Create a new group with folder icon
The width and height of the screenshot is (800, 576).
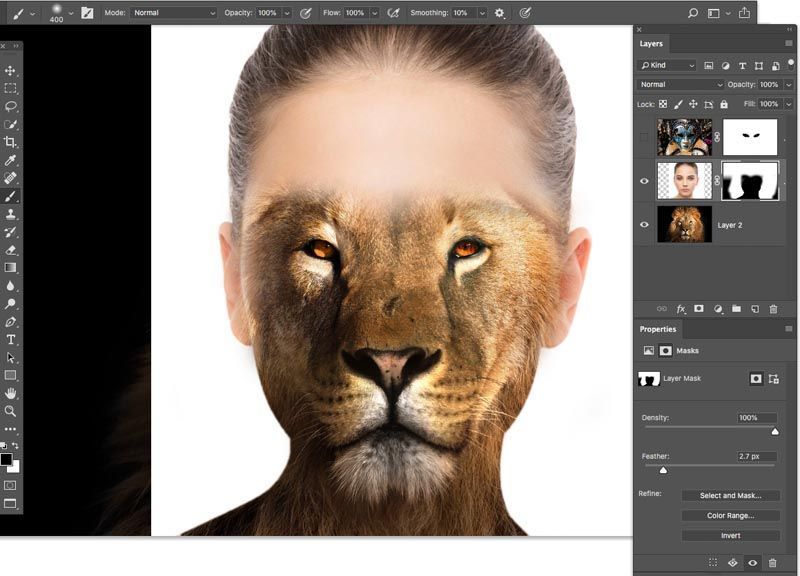point(736,309)
